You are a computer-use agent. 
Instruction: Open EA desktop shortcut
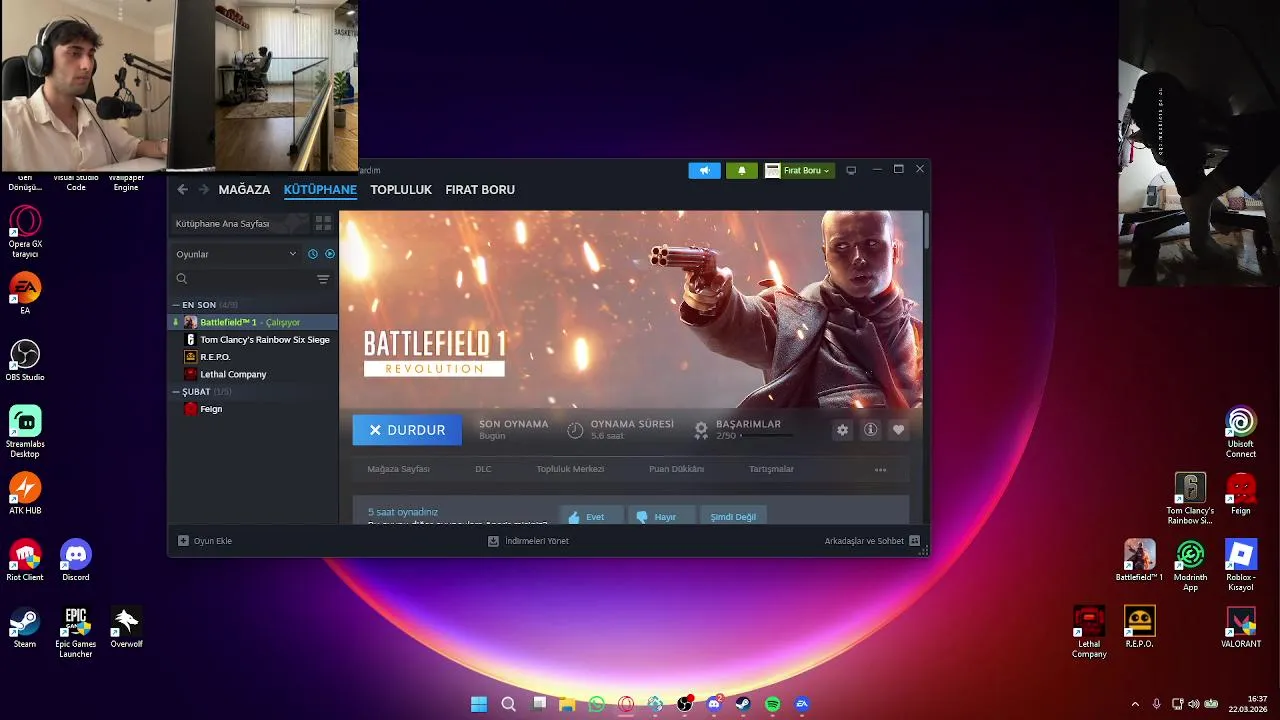(x=25, y=294)
